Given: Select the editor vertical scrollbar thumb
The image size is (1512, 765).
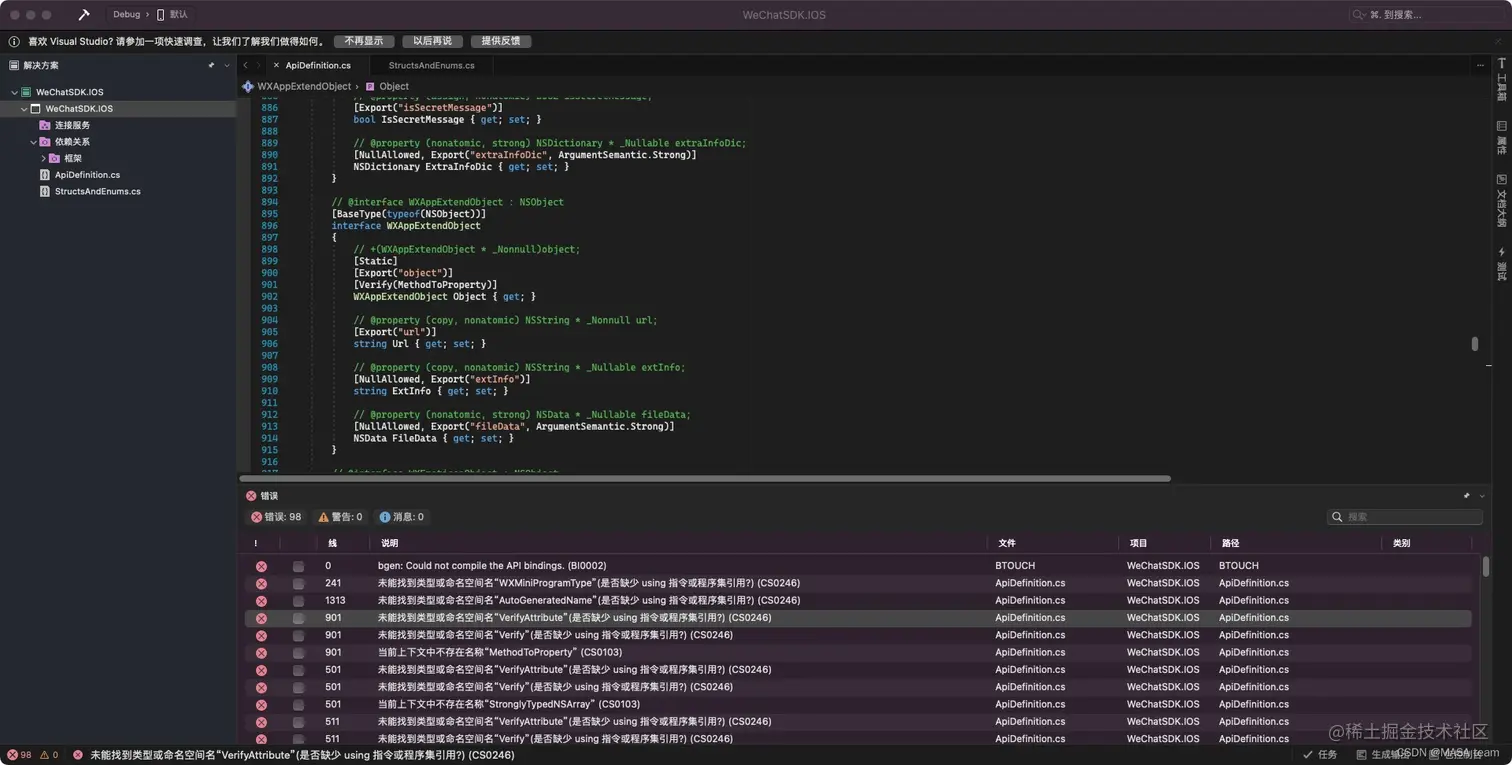Looking at the screenshot, I should pyautogui.click(x=1474, y=344).
